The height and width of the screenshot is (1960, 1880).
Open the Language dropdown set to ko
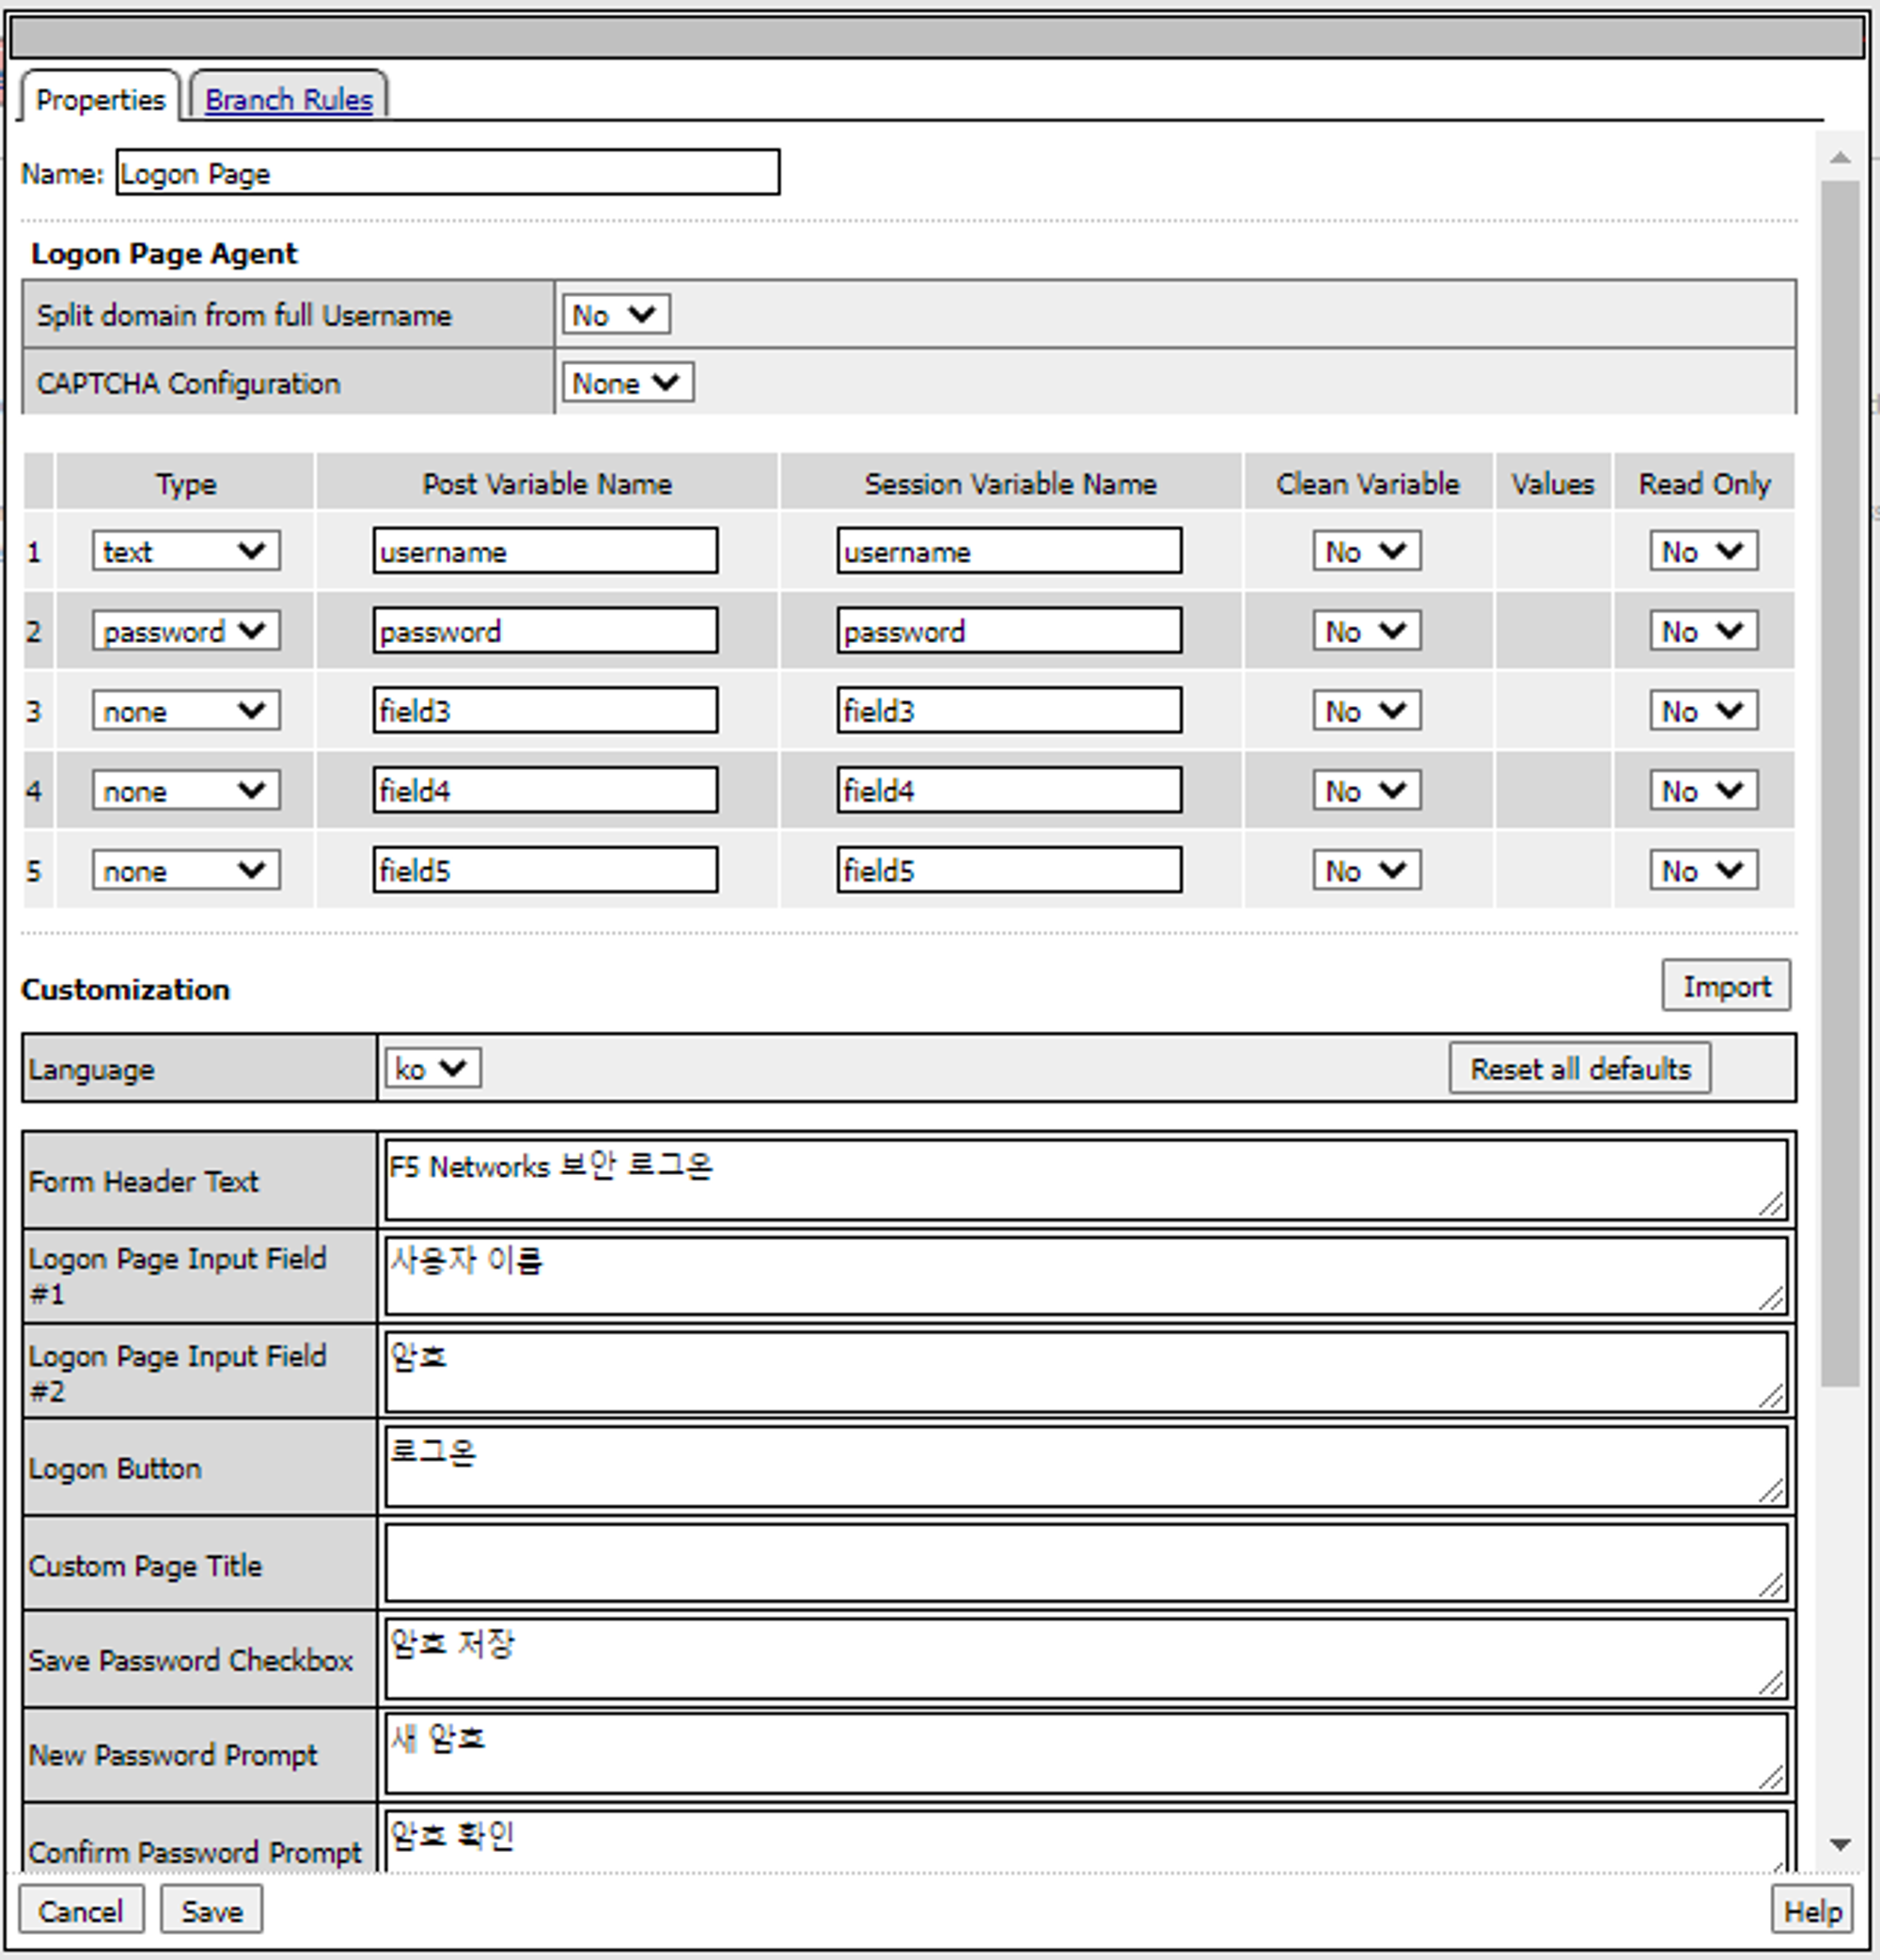432,1068
